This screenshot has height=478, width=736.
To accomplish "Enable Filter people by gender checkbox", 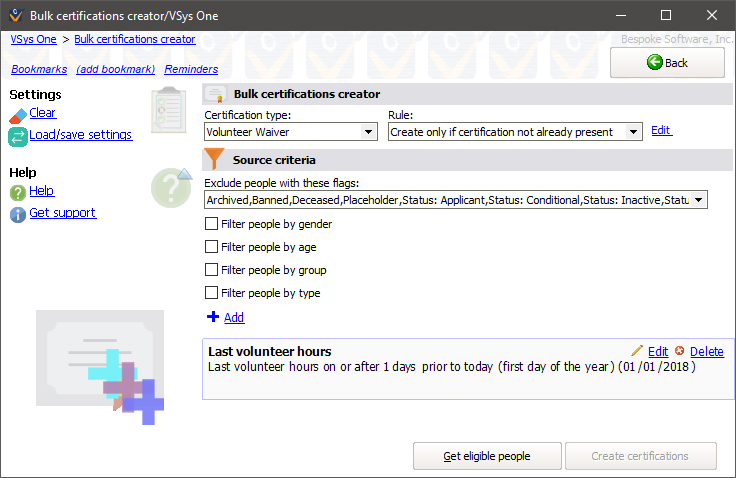I will [211, 224].
